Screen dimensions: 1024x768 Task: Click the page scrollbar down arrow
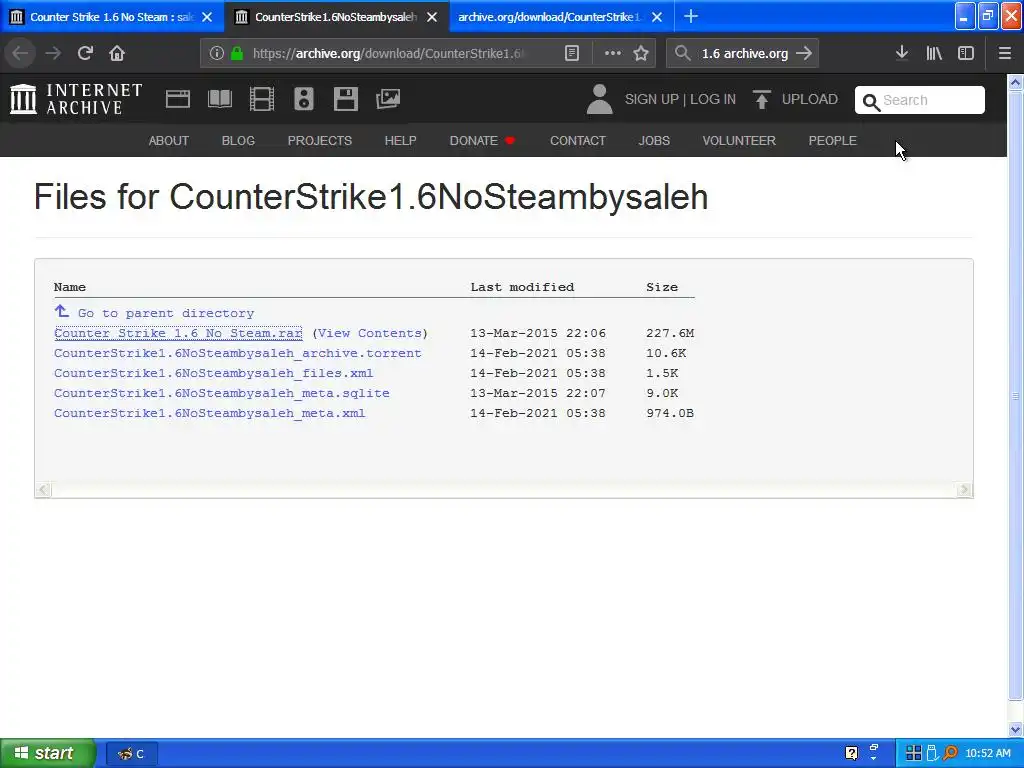1015,729
